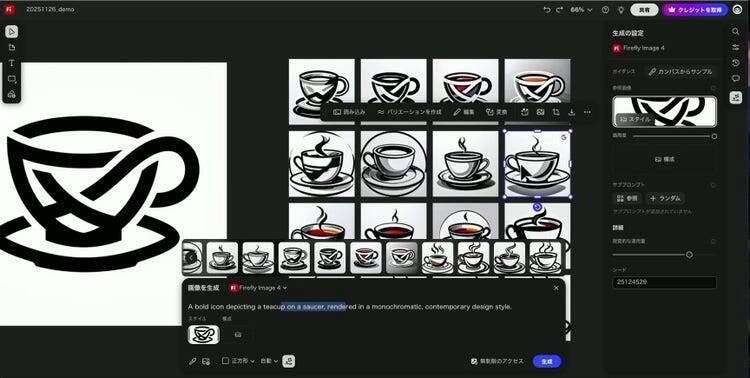Toggle unlimited access checkbox
Viewport: 750px width, 378px height.
[x=474, y=362]
